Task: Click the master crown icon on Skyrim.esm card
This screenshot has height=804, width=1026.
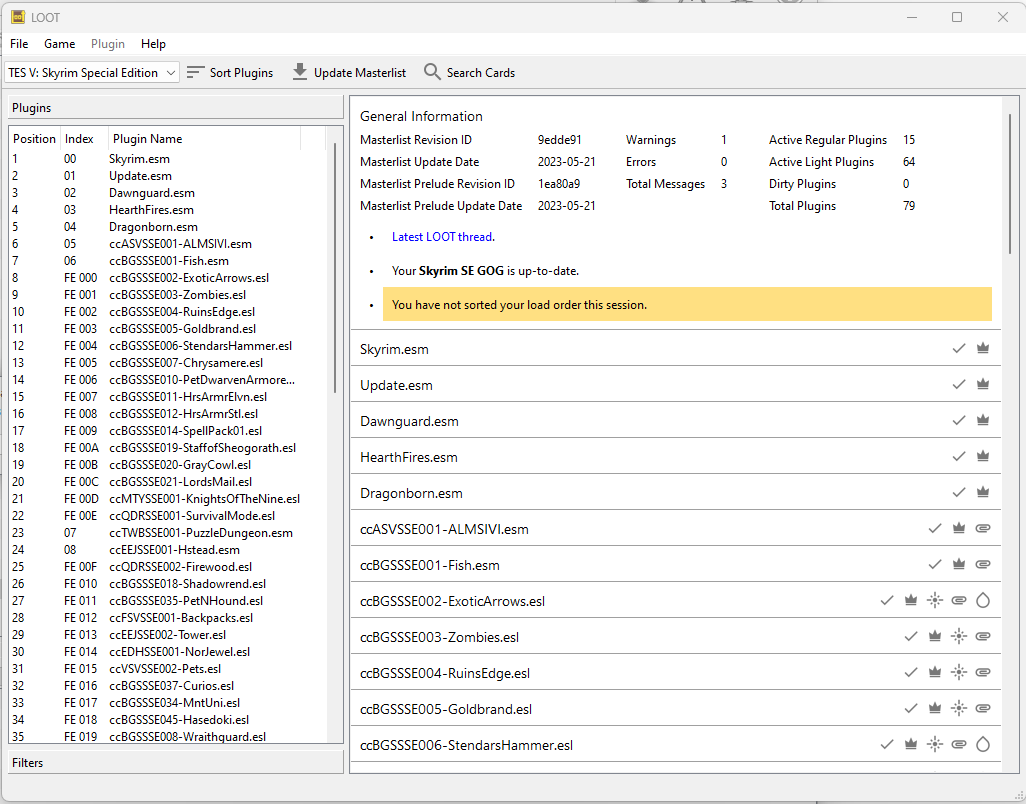Action: (983, 349)
